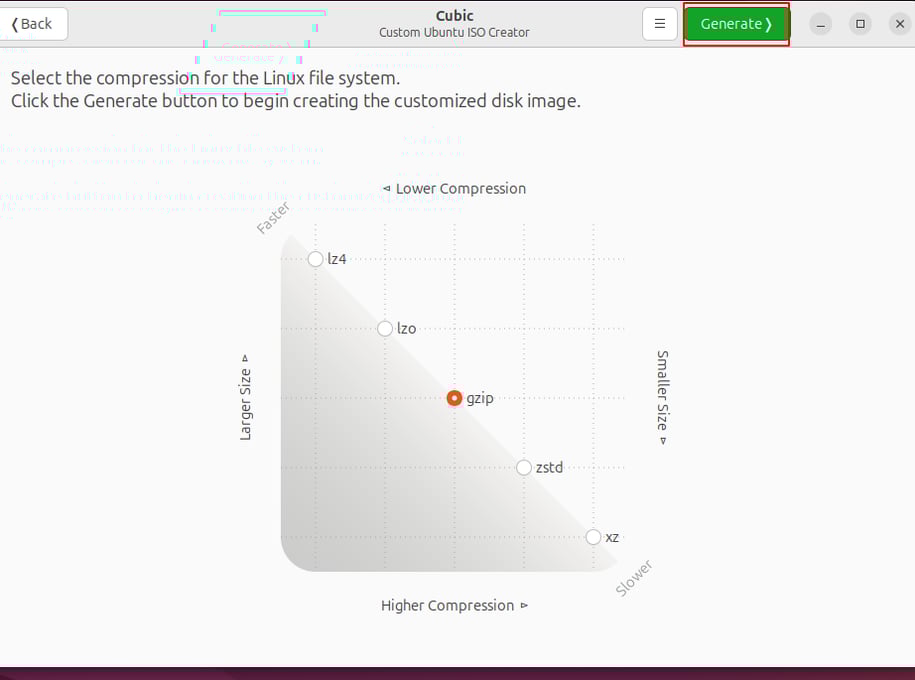915x680 pixels.
Task: Click the Higher Compression axis label
Action: (x=448, y=606)
